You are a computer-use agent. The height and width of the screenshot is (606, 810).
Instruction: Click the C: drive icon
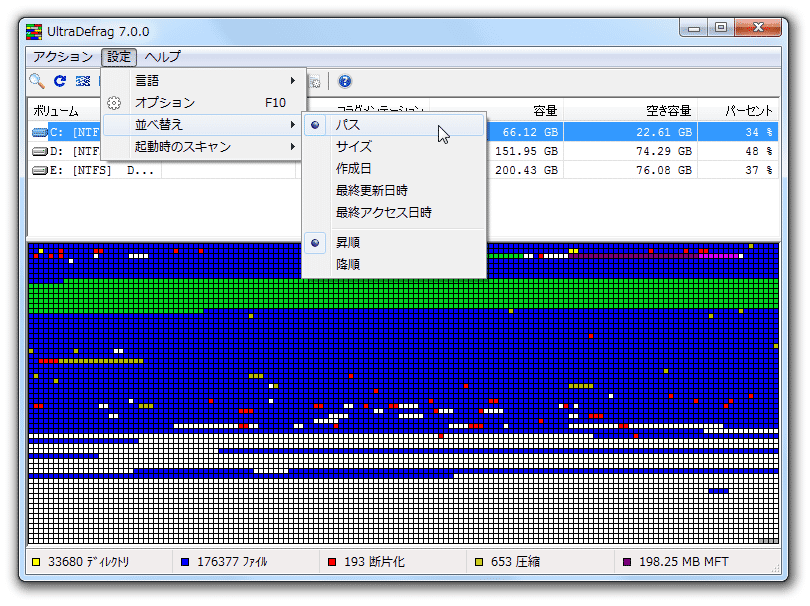coord(40,132)
